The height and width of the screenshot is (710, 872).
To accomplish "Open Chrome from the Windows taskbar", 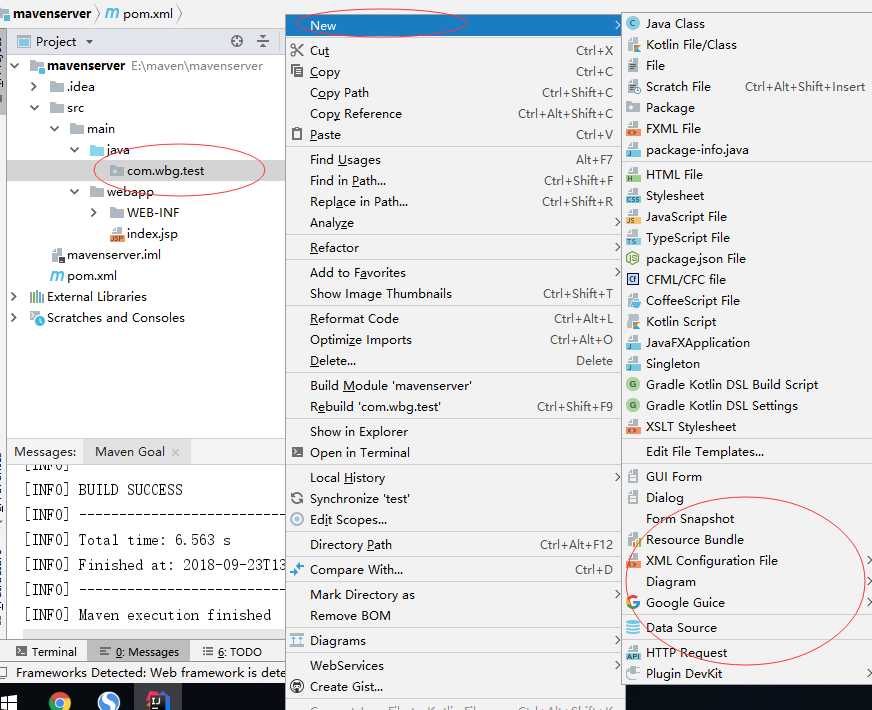I will click(x=60, y=701).
